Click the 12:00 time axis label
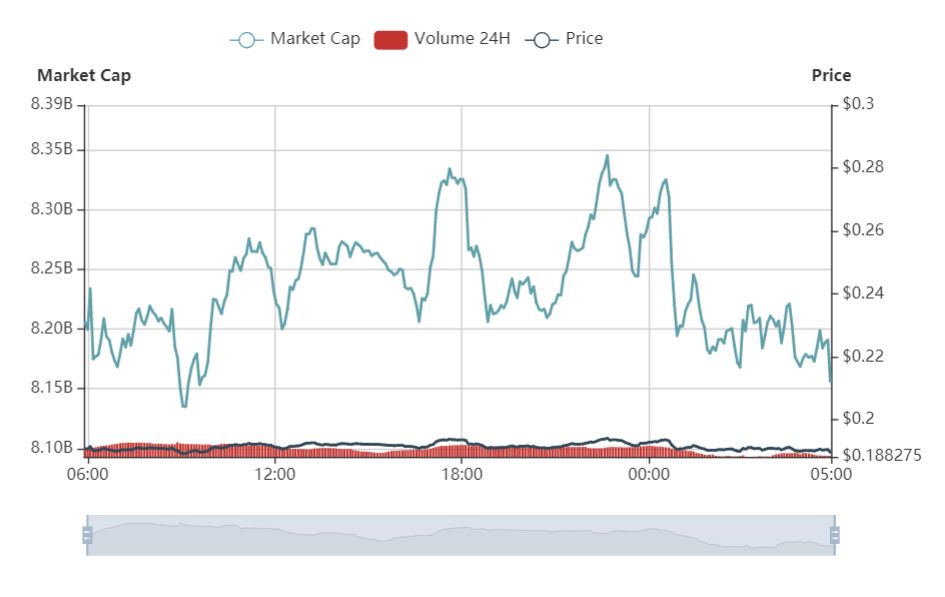 275,475
